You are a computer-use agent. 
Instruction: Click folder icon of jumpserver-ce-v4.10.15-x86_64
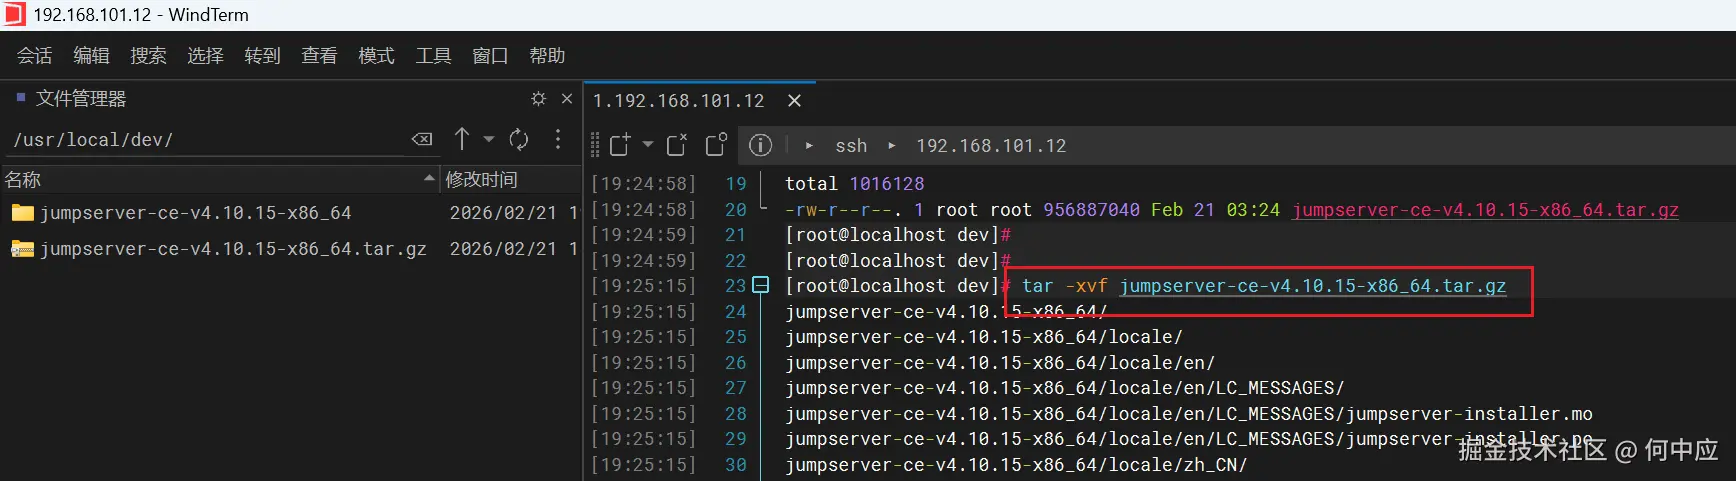[x=22, y=213]
